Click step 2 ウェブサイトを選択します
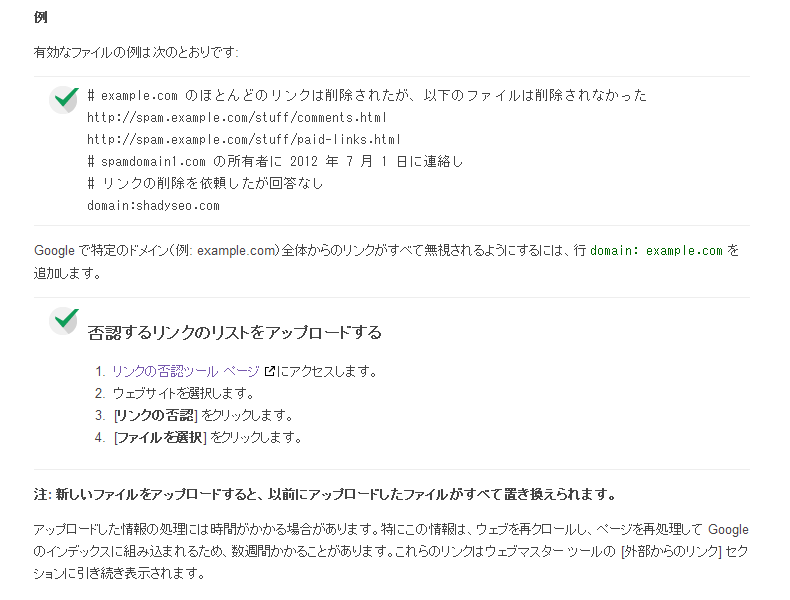This screenshot has height=600, width=790. click(183, 393)
